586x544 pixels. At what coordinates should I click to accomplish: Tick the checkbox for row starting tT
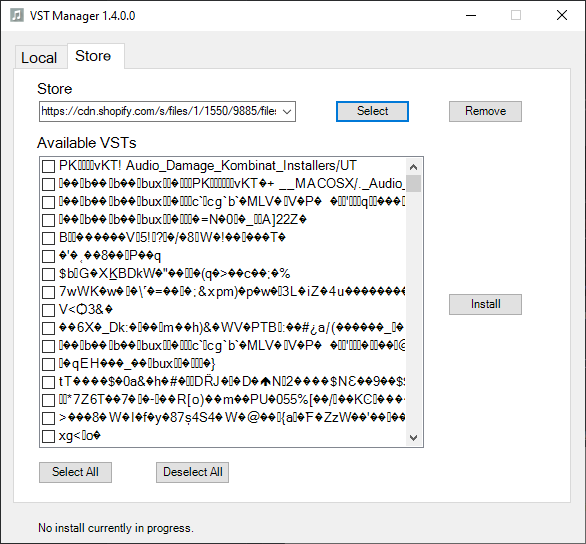tap(48, 382)
